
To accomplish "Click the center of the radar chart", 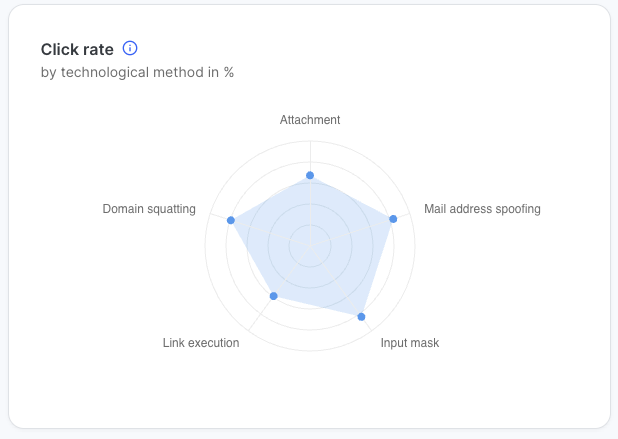I will (310, 245).
